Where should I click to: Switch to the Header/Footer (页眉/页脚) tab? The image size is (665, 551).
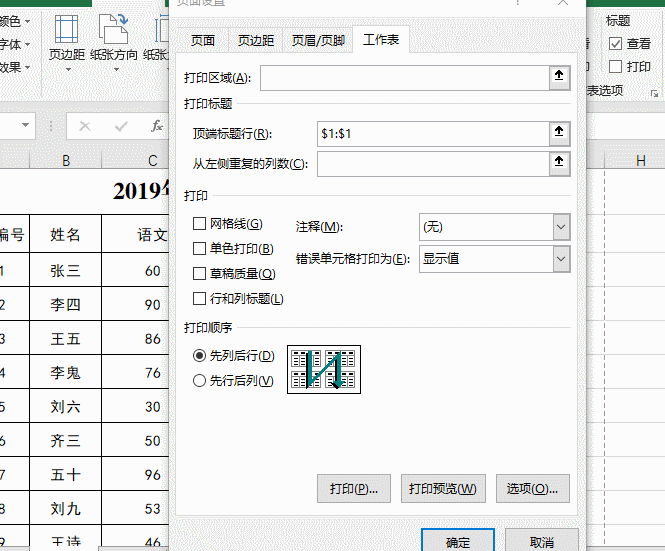pos(318,41)
